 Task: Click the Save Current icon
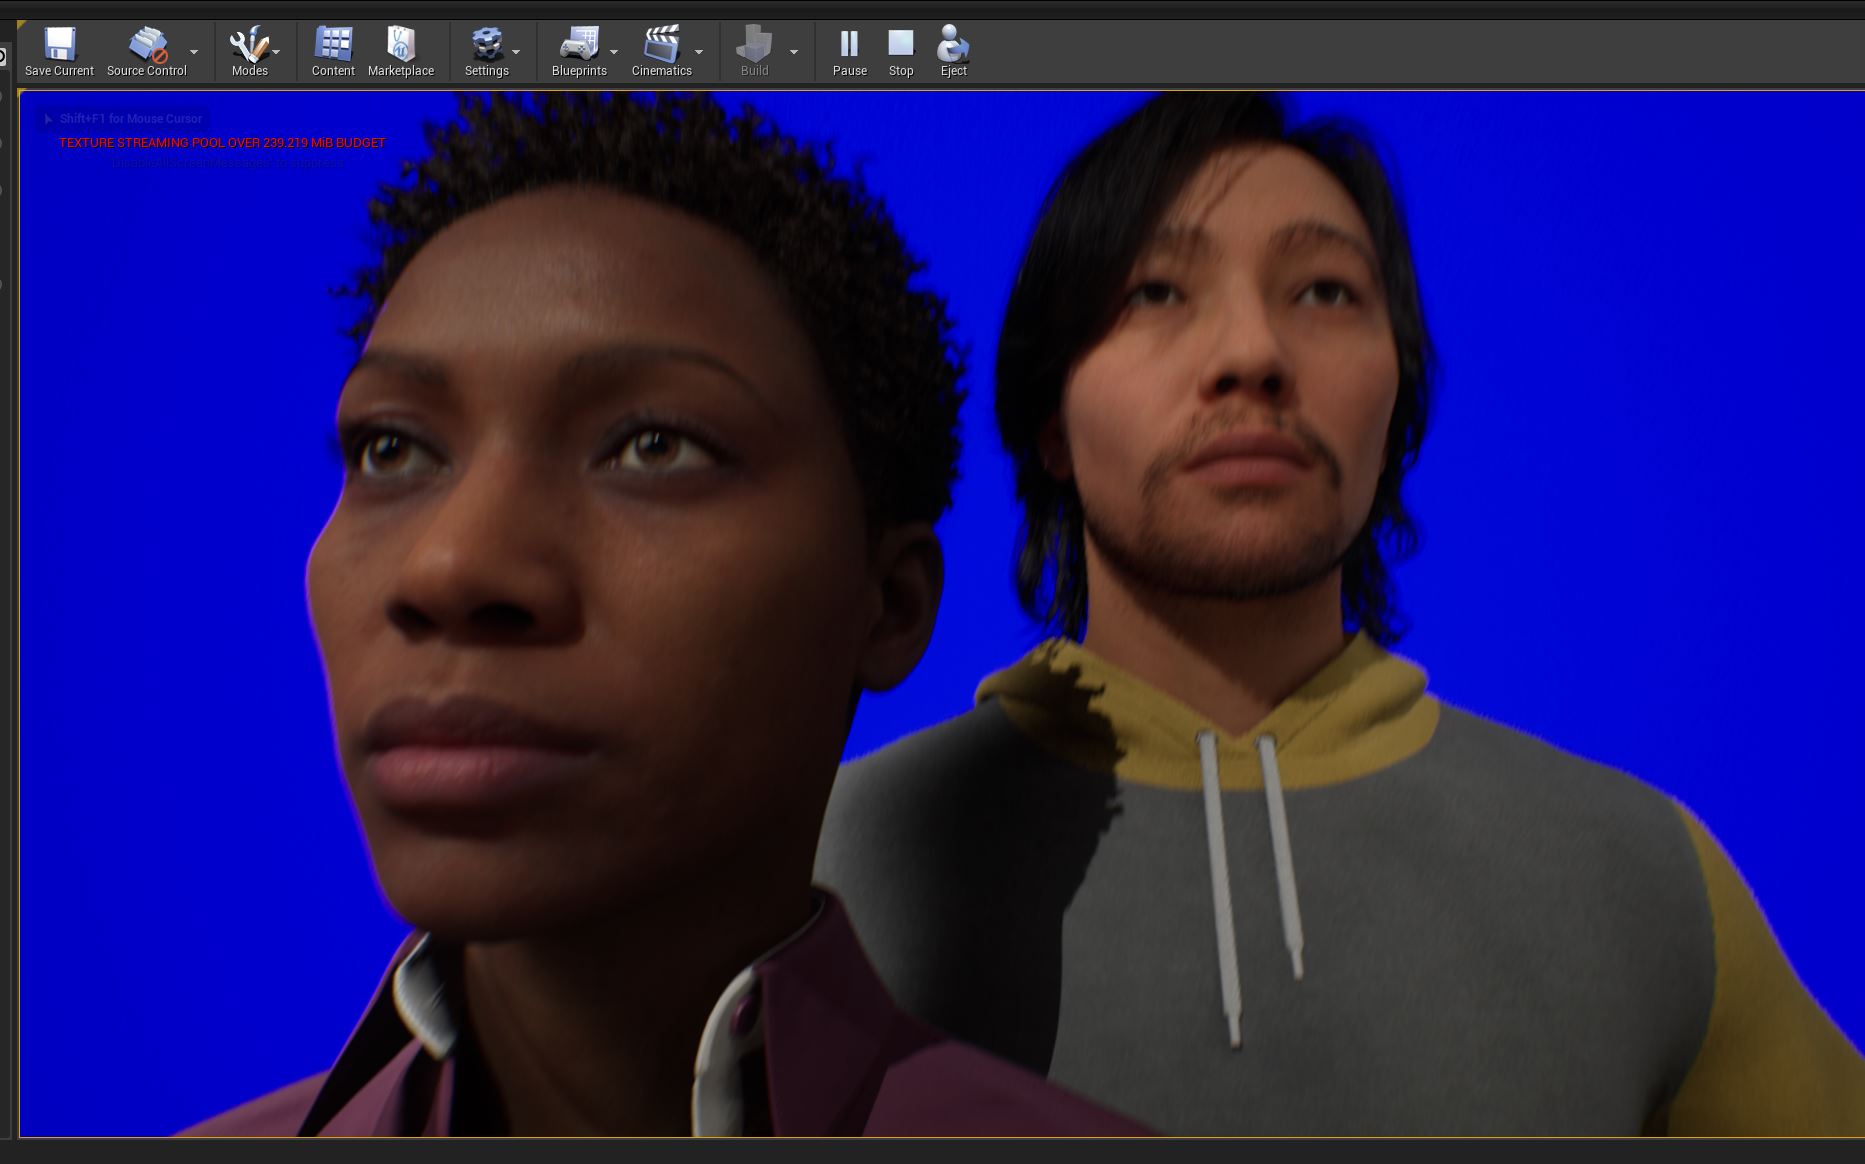point(59,45)
